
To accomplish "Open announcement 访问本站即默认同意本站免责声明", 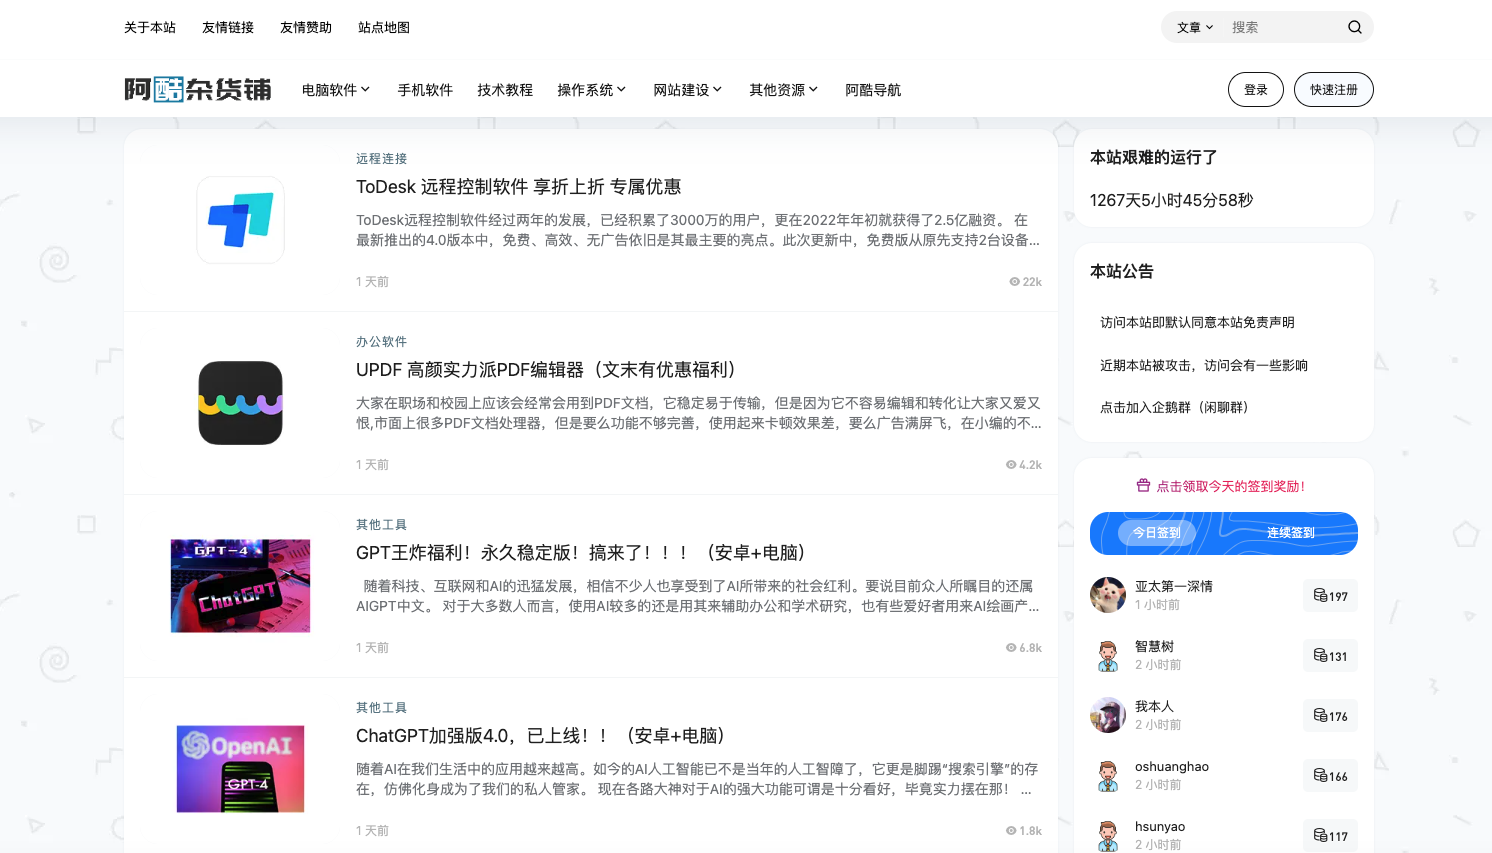I will [1197, 322].
